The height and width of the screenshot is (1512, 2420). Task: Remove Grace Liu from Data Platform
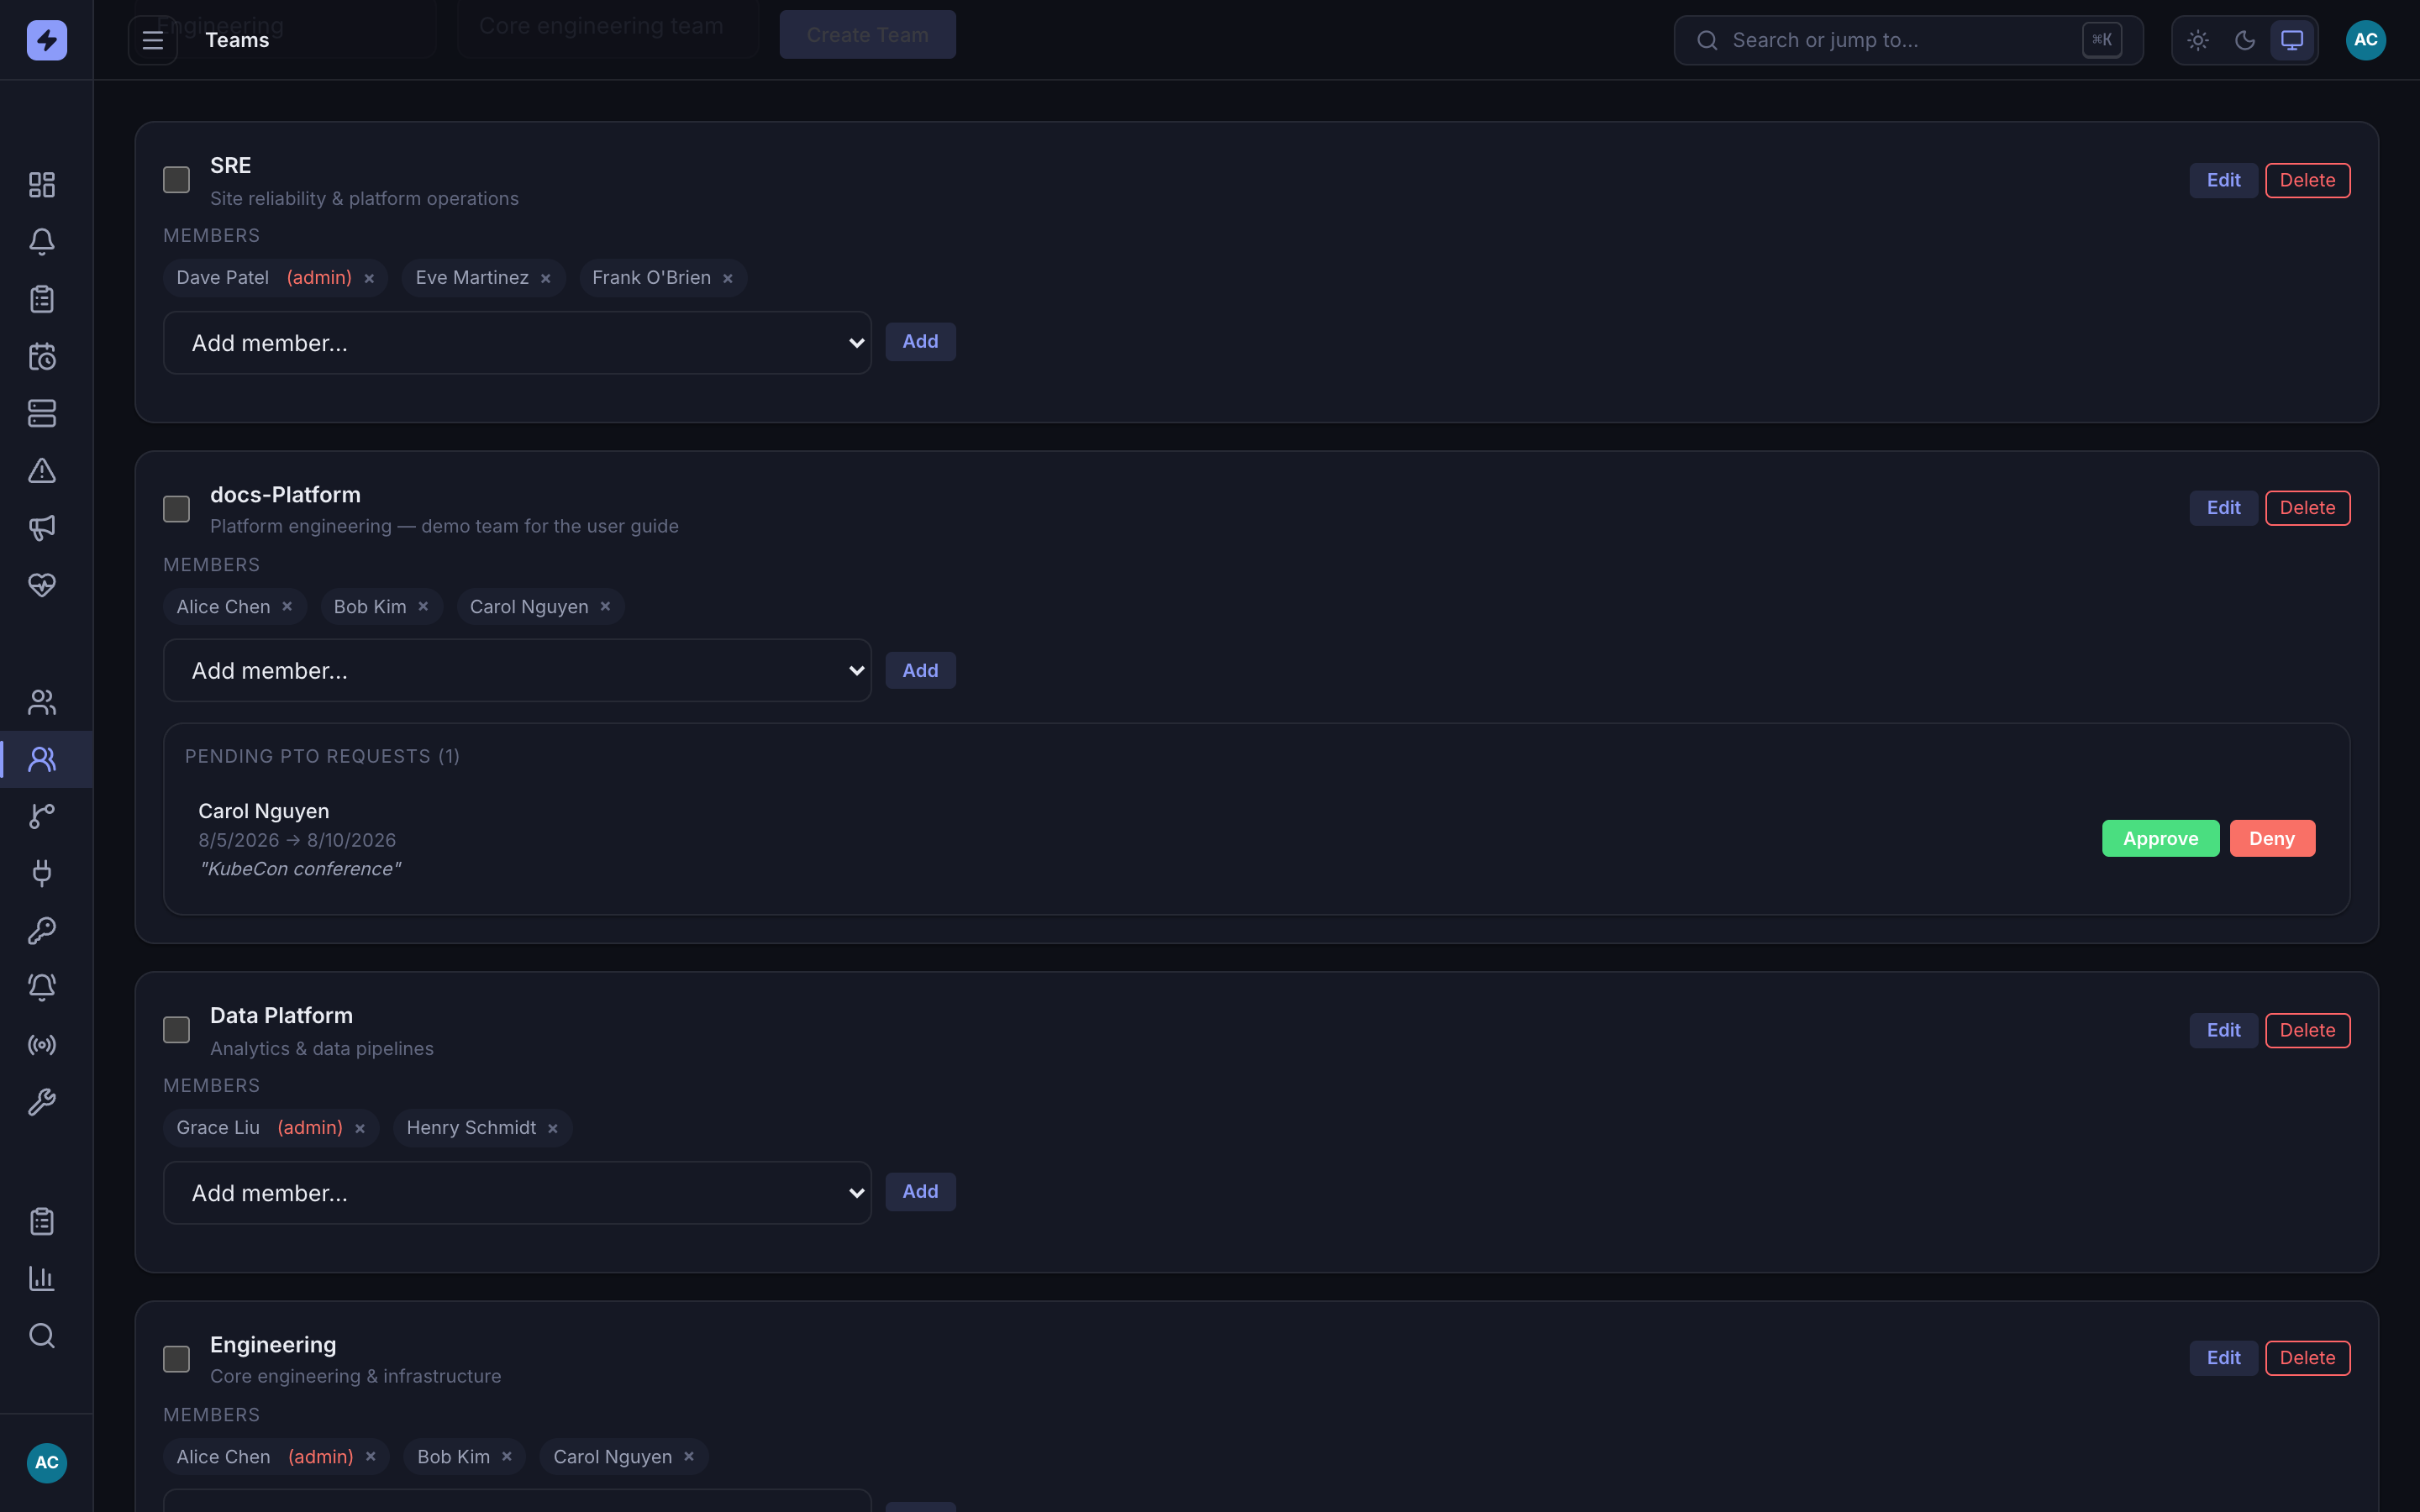[360, 1129]
